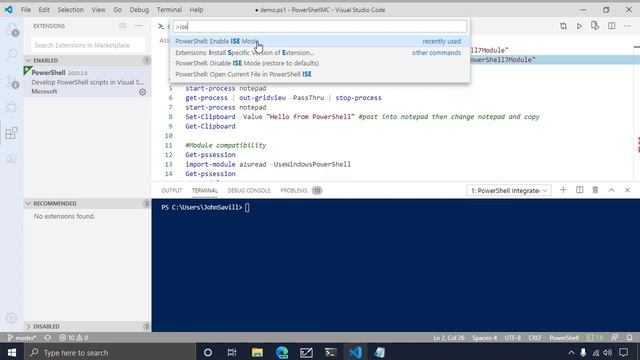Image resolution: width=640 pixels, height=360 pixels.
Task: Click the command palette input field
Action: (x=320, y=27)
